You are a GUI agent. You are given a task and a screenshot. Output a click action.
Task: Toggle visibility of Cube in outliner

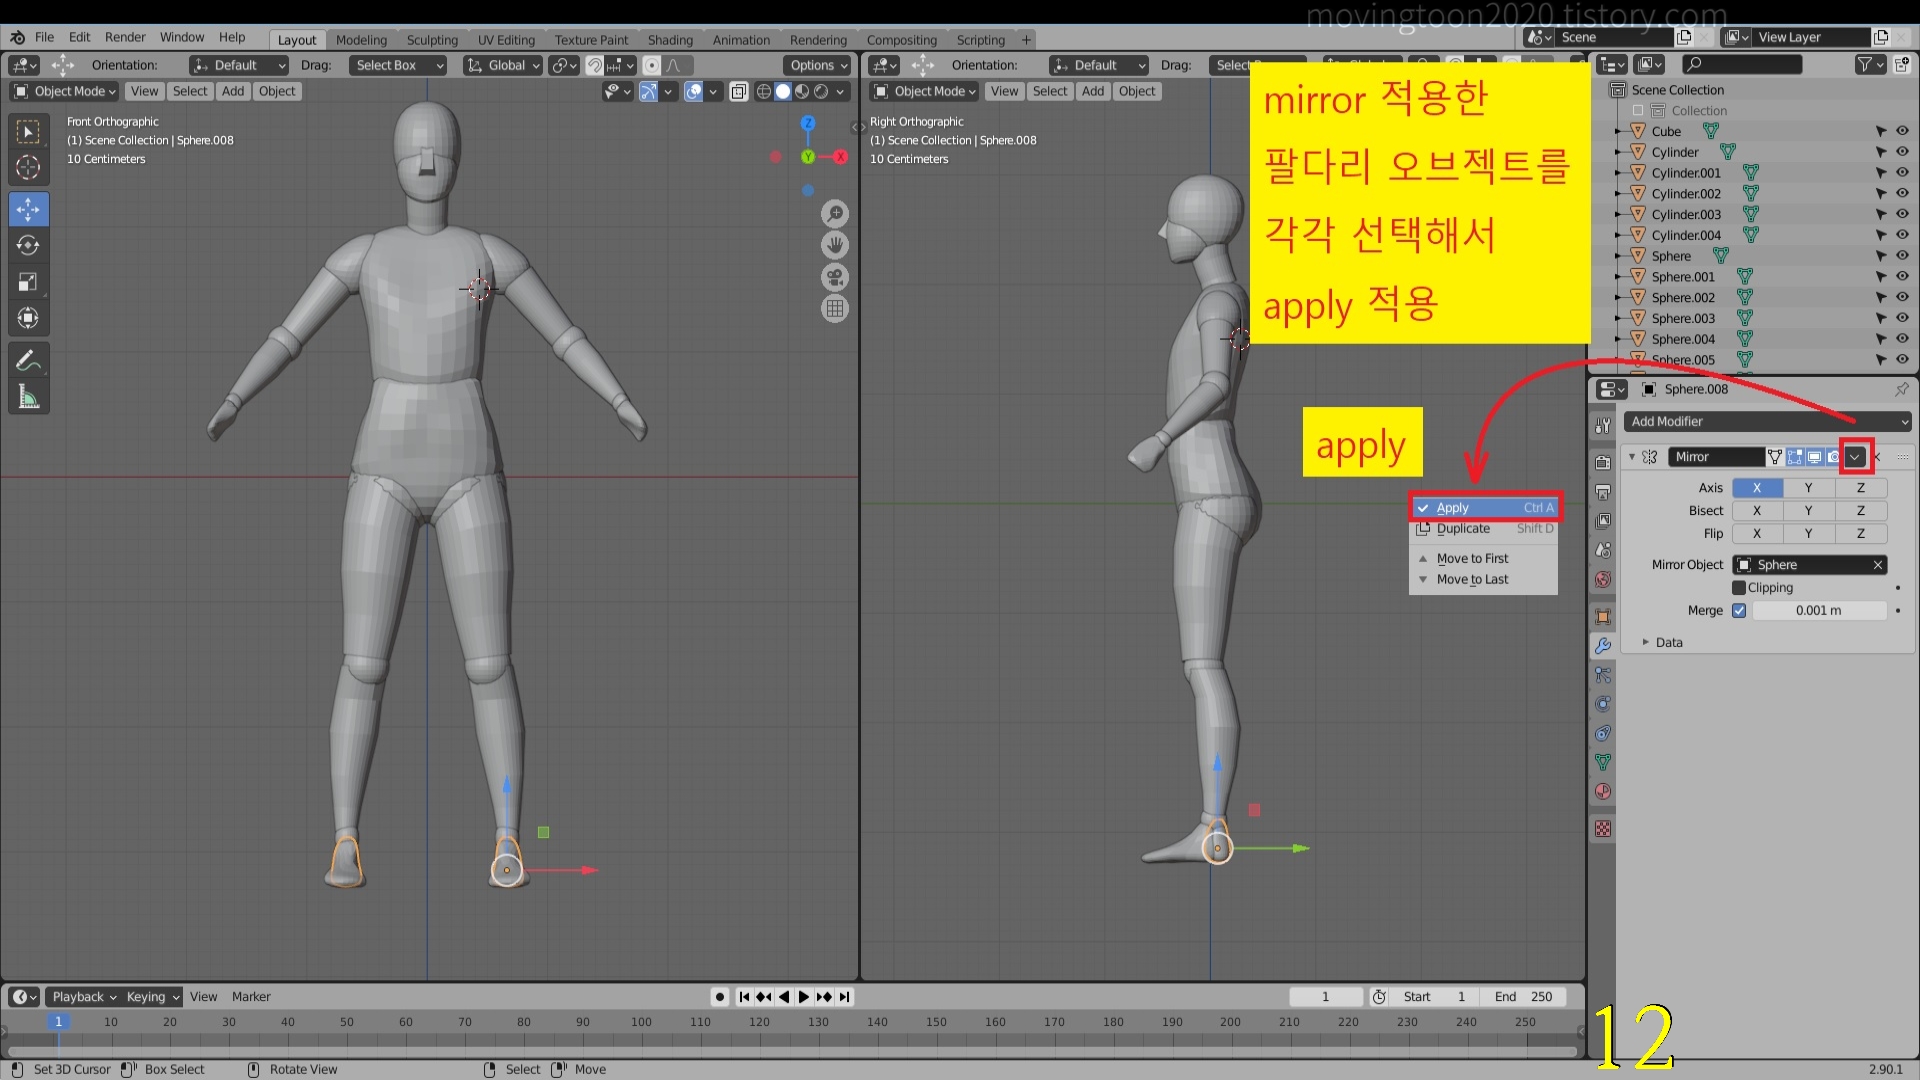(x=1902, y=131)
